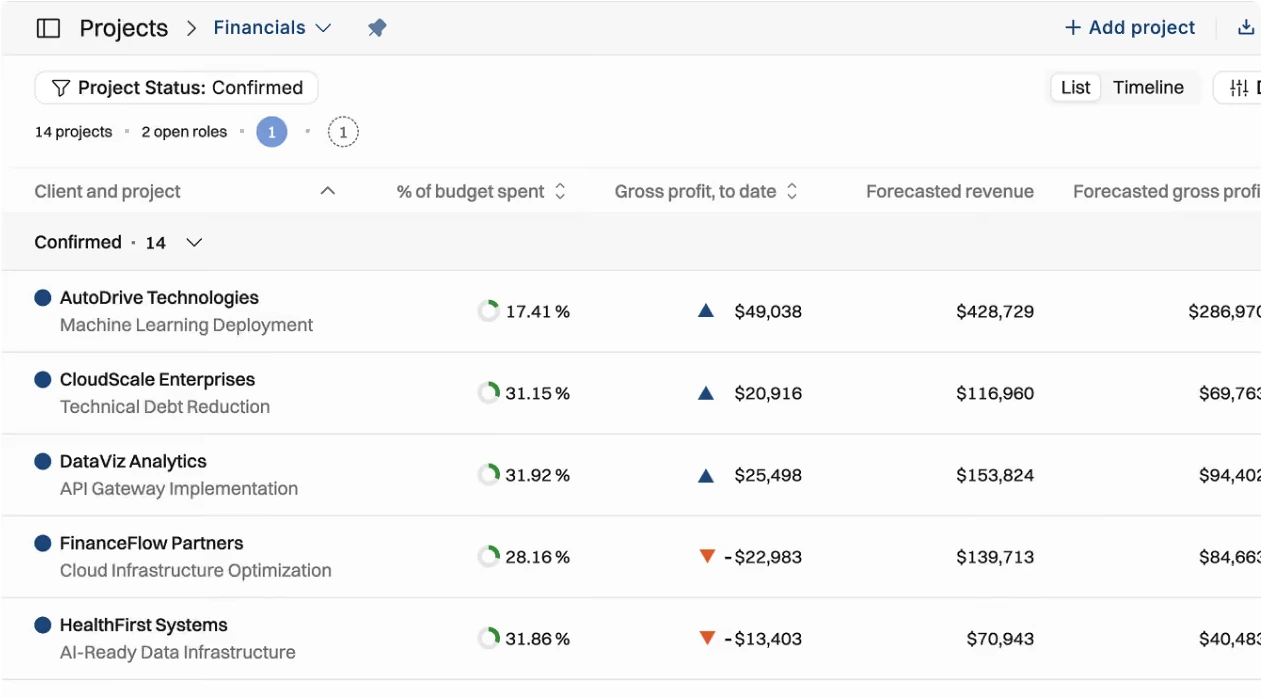Open FinanceFlow Partners project

click(x=152, y=544)
